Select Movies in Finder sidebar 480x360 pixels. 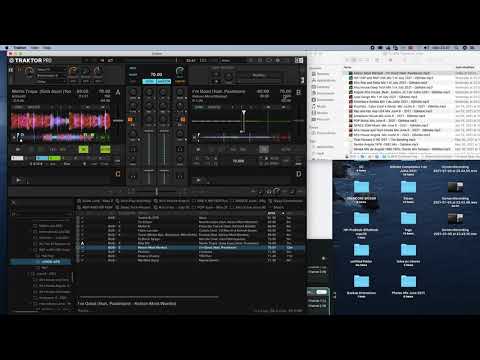pyautogui.click(x=320, y=113)
